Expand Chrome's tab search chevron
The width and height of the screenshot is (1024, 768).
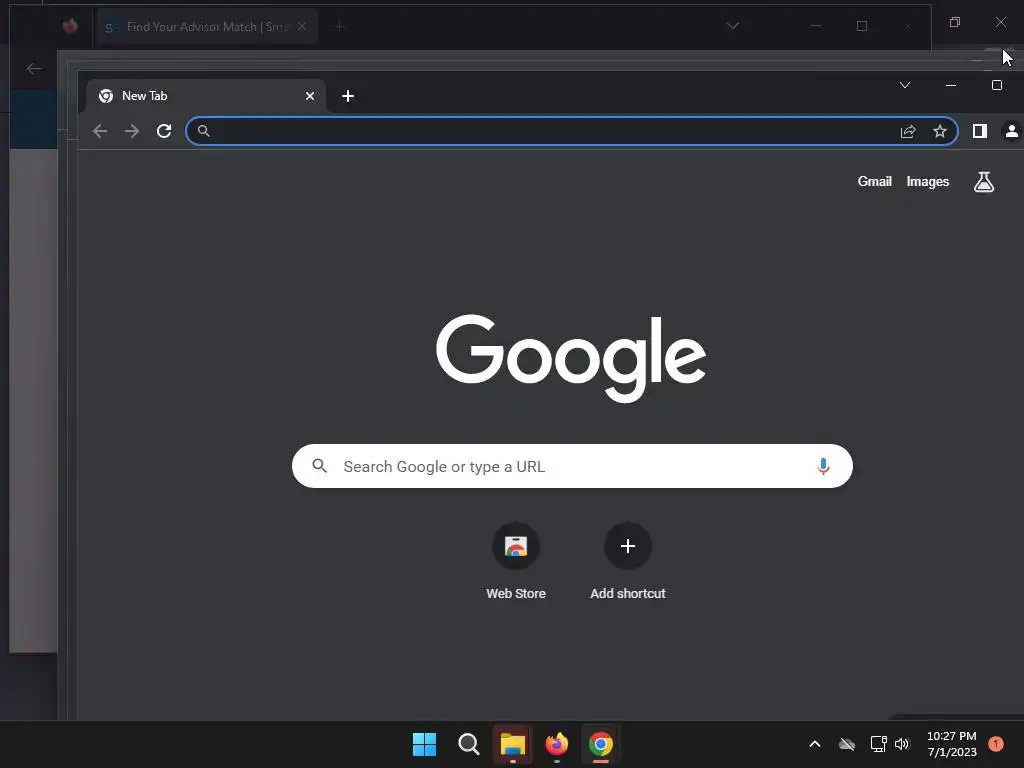click(x=904, y=85)
